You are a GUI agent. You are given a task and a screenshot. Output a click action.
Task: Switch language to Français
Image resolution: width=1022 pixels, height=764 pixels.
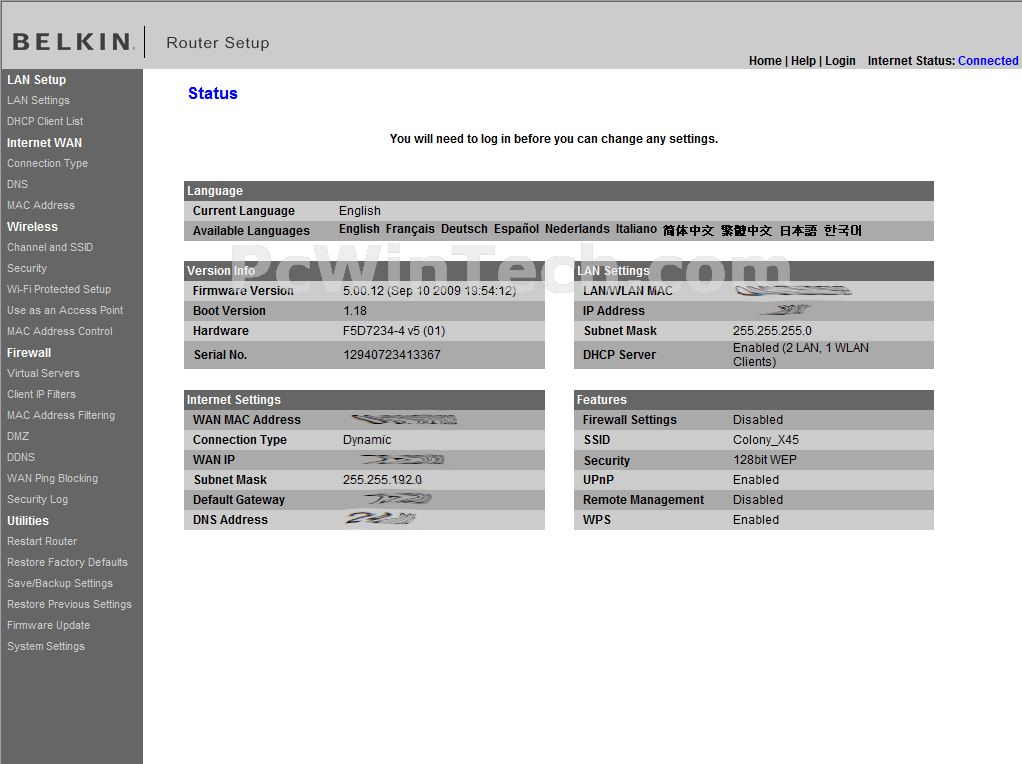click(410, 229)
